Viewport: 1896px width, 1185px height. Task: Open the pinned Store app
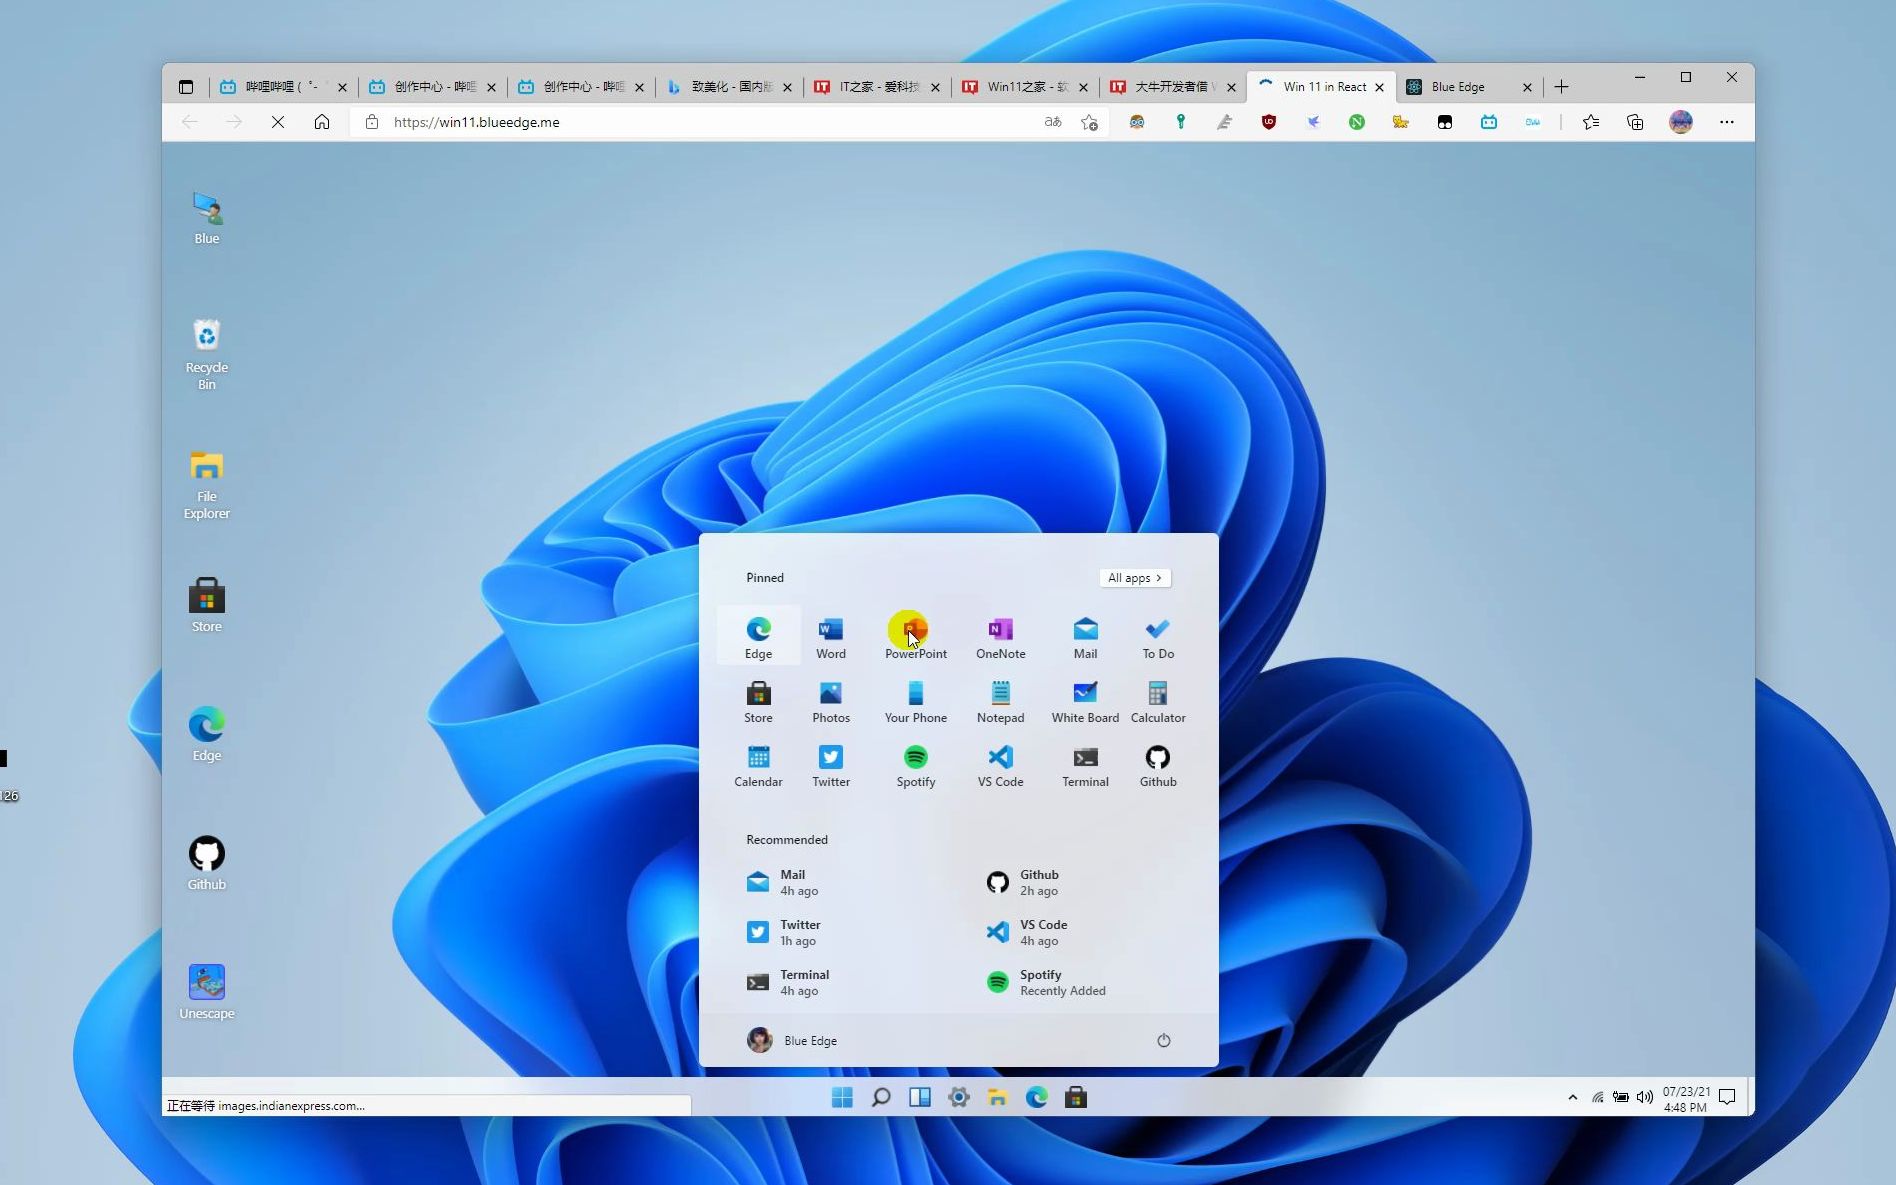[758, 700]
